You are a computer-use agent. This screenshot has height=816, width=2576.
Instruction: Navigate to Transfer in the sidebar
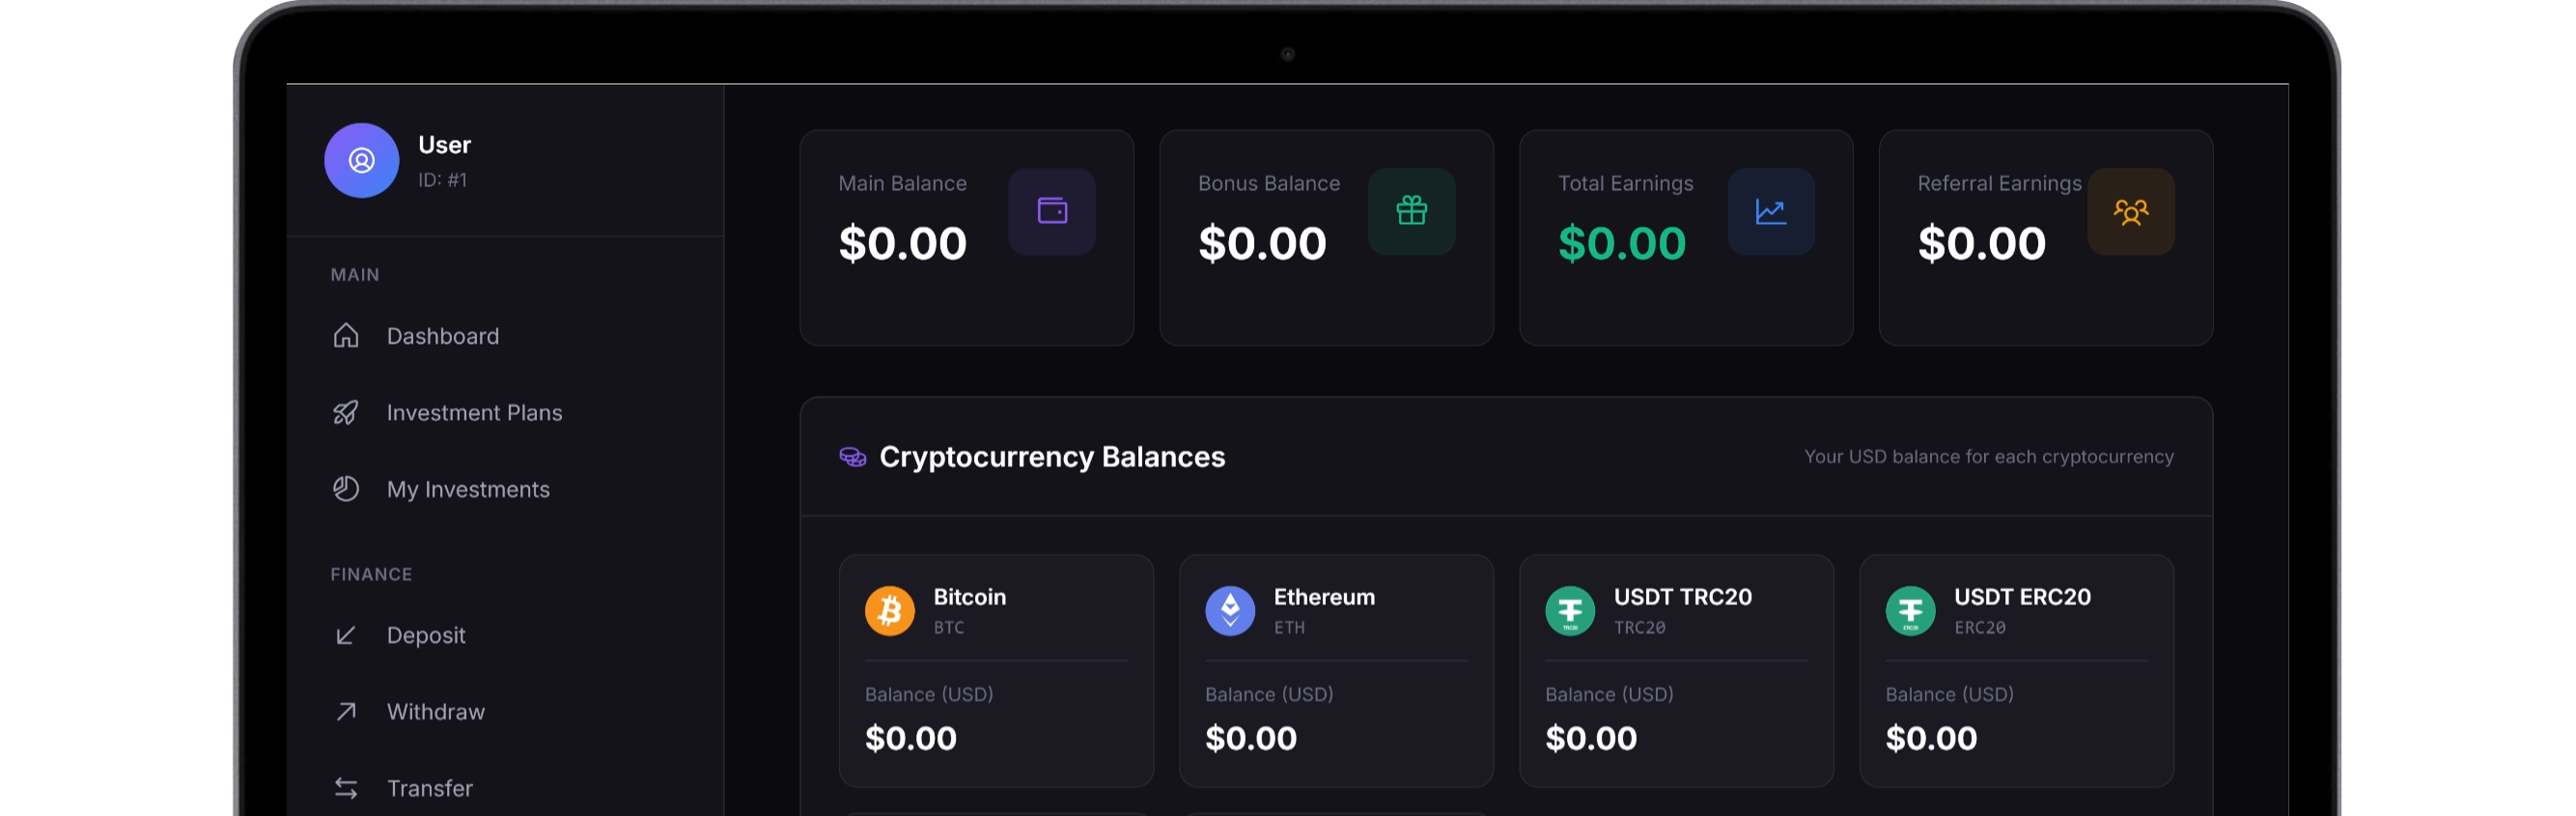[x=429, y=789]
